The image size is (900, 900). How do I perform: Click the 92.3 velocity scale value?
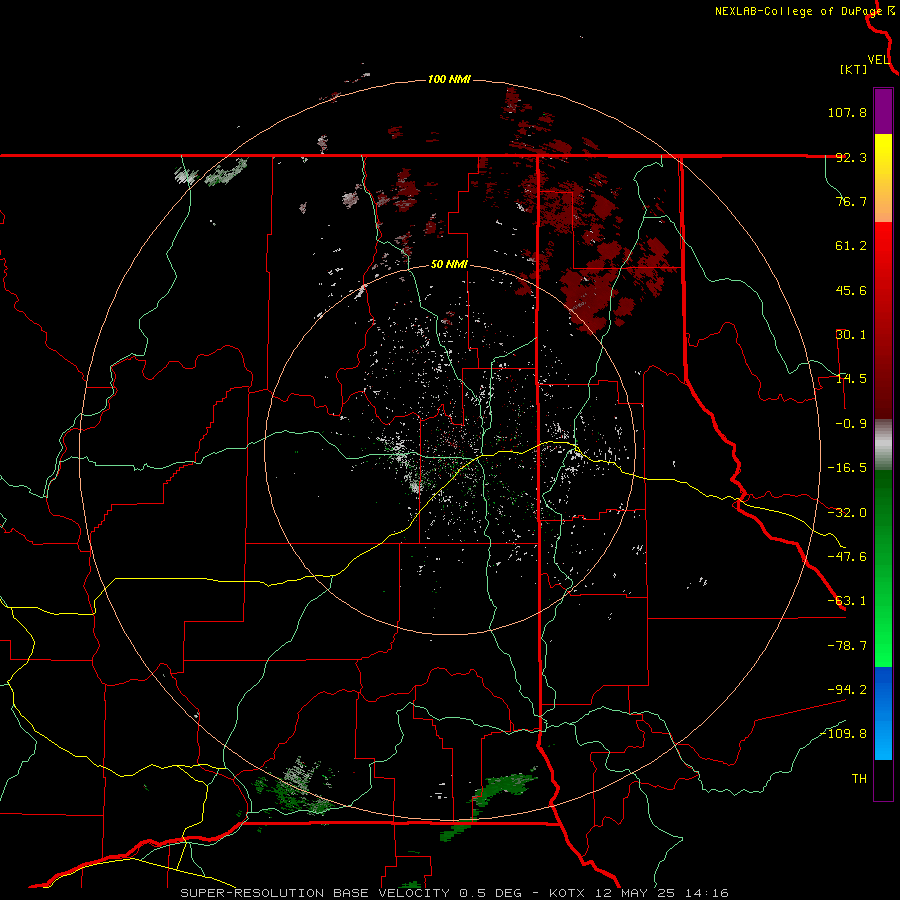click(851, 157)
